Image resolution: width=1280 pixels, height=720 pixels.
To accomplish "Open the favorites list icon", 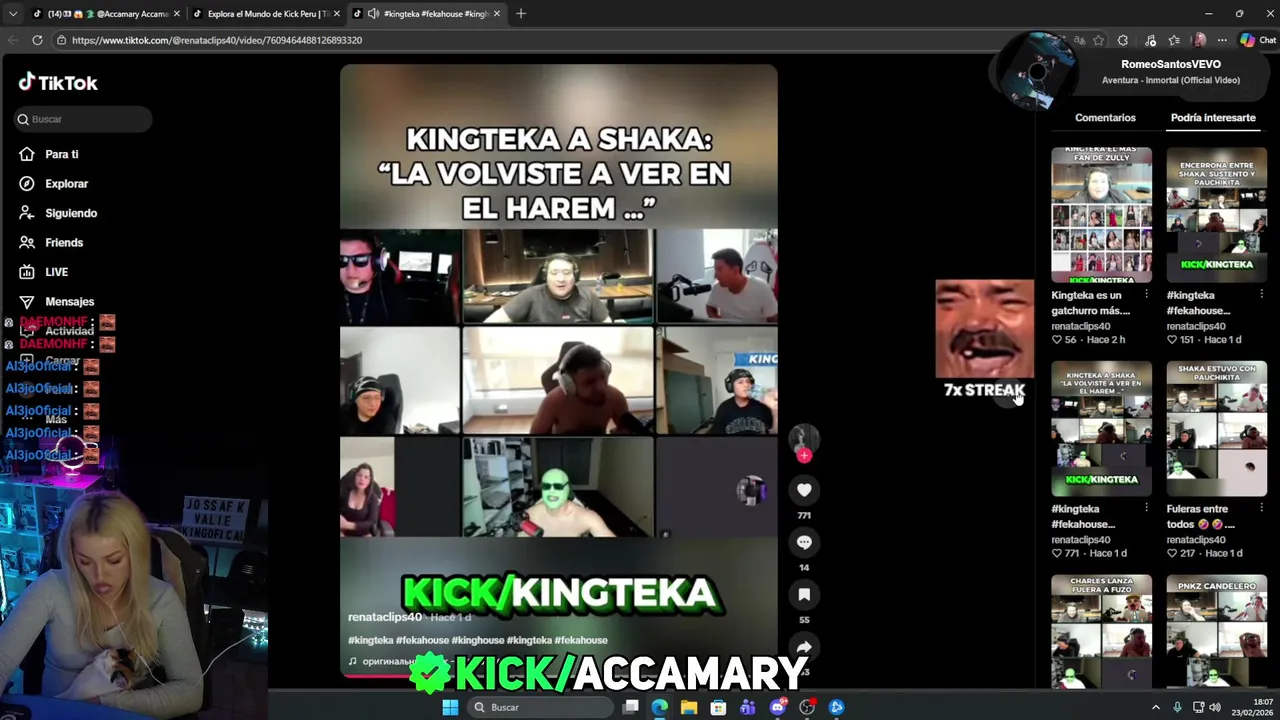I will [1174, 40].
